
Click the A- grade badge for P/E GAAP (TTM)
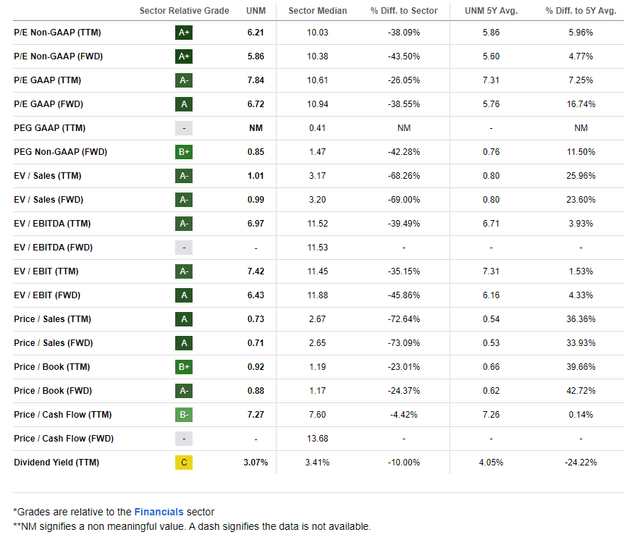184,80
